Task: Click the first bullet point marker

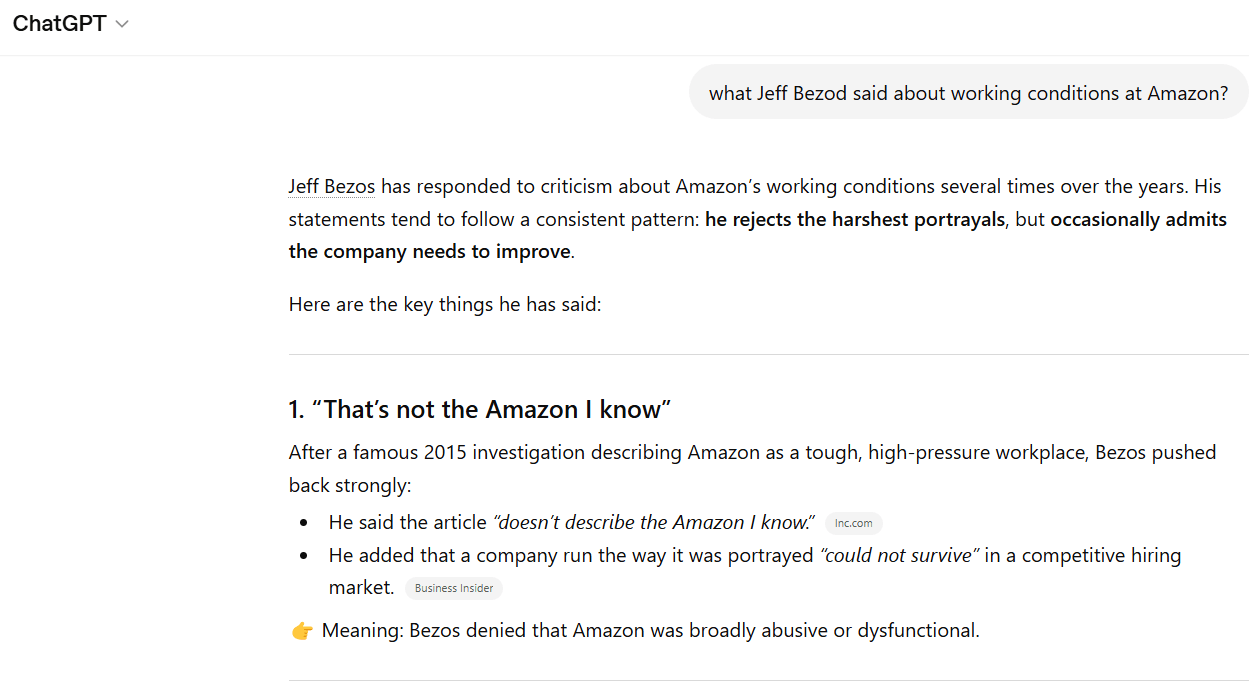Action: point(304,523)
